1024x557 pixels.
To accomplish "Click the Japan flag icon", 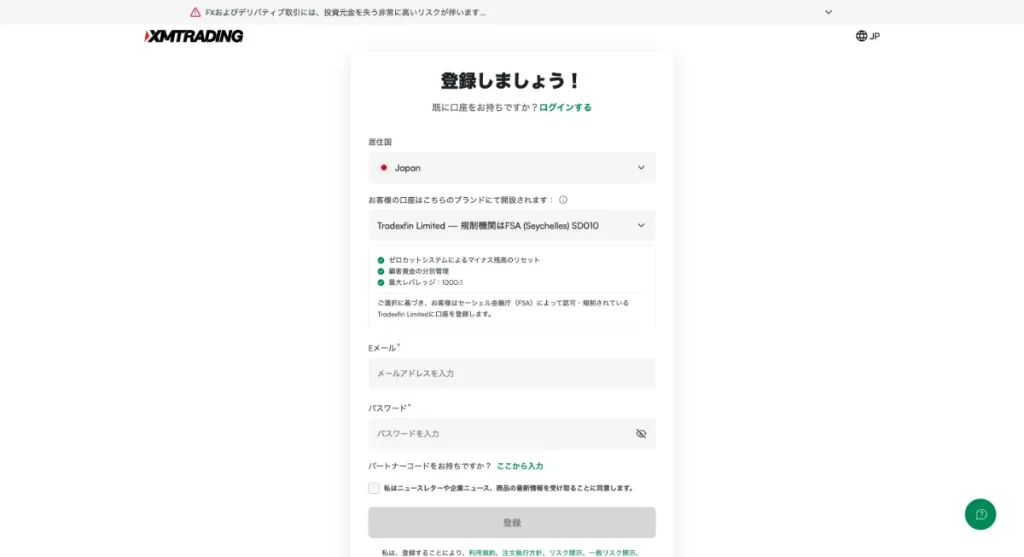I will (383, 168).
